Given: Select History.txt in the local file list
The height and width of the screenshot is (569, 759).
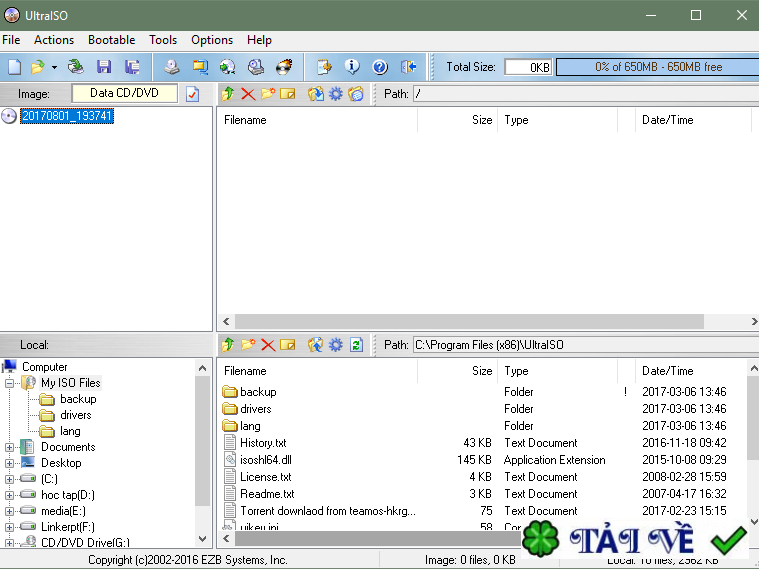Looking at the screenshot, I should pos(263,443).
